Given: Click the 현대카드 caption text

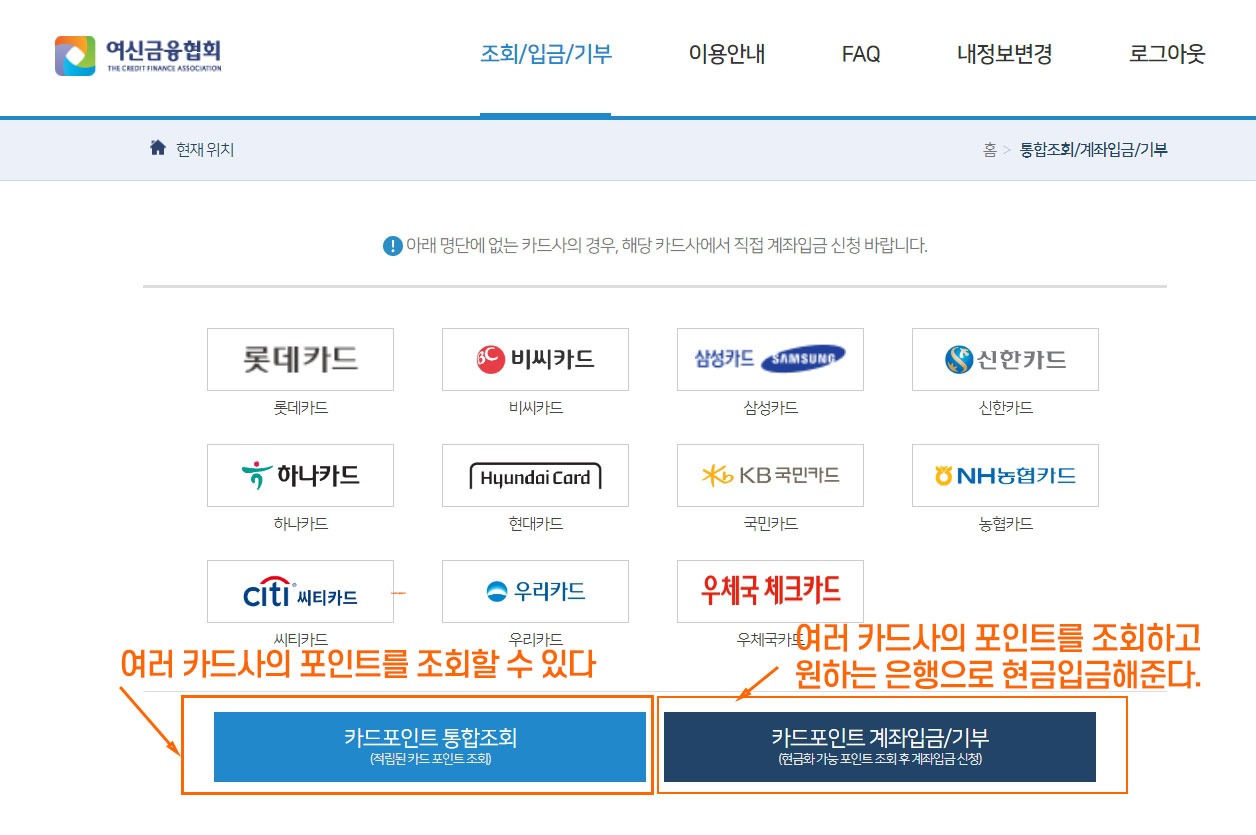Looking at the screenshot, I should [535, 524].
